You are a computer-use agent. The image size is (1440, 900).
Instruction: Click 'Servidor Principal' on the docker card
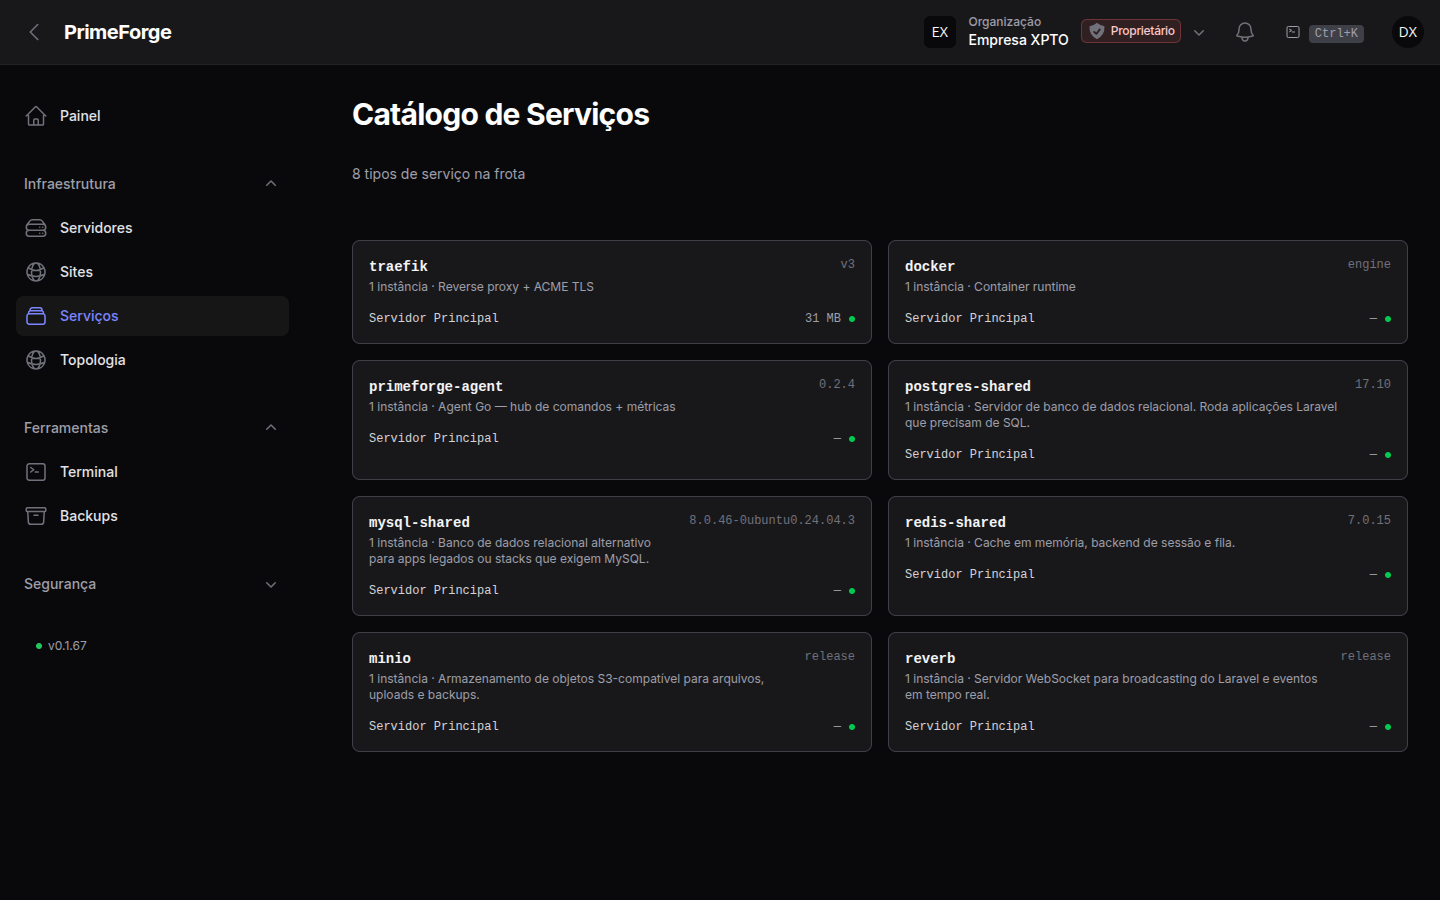(x=970, y=318)
